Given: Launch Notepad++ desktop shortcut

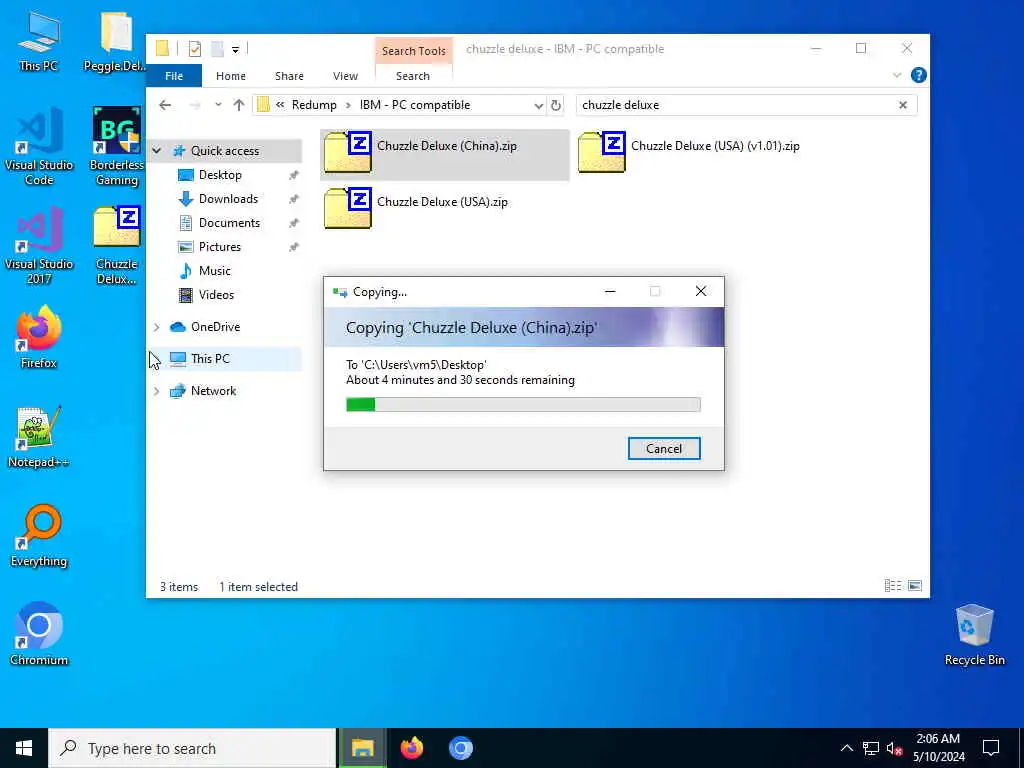Looking at the screenshot, I should coord(39,437).
